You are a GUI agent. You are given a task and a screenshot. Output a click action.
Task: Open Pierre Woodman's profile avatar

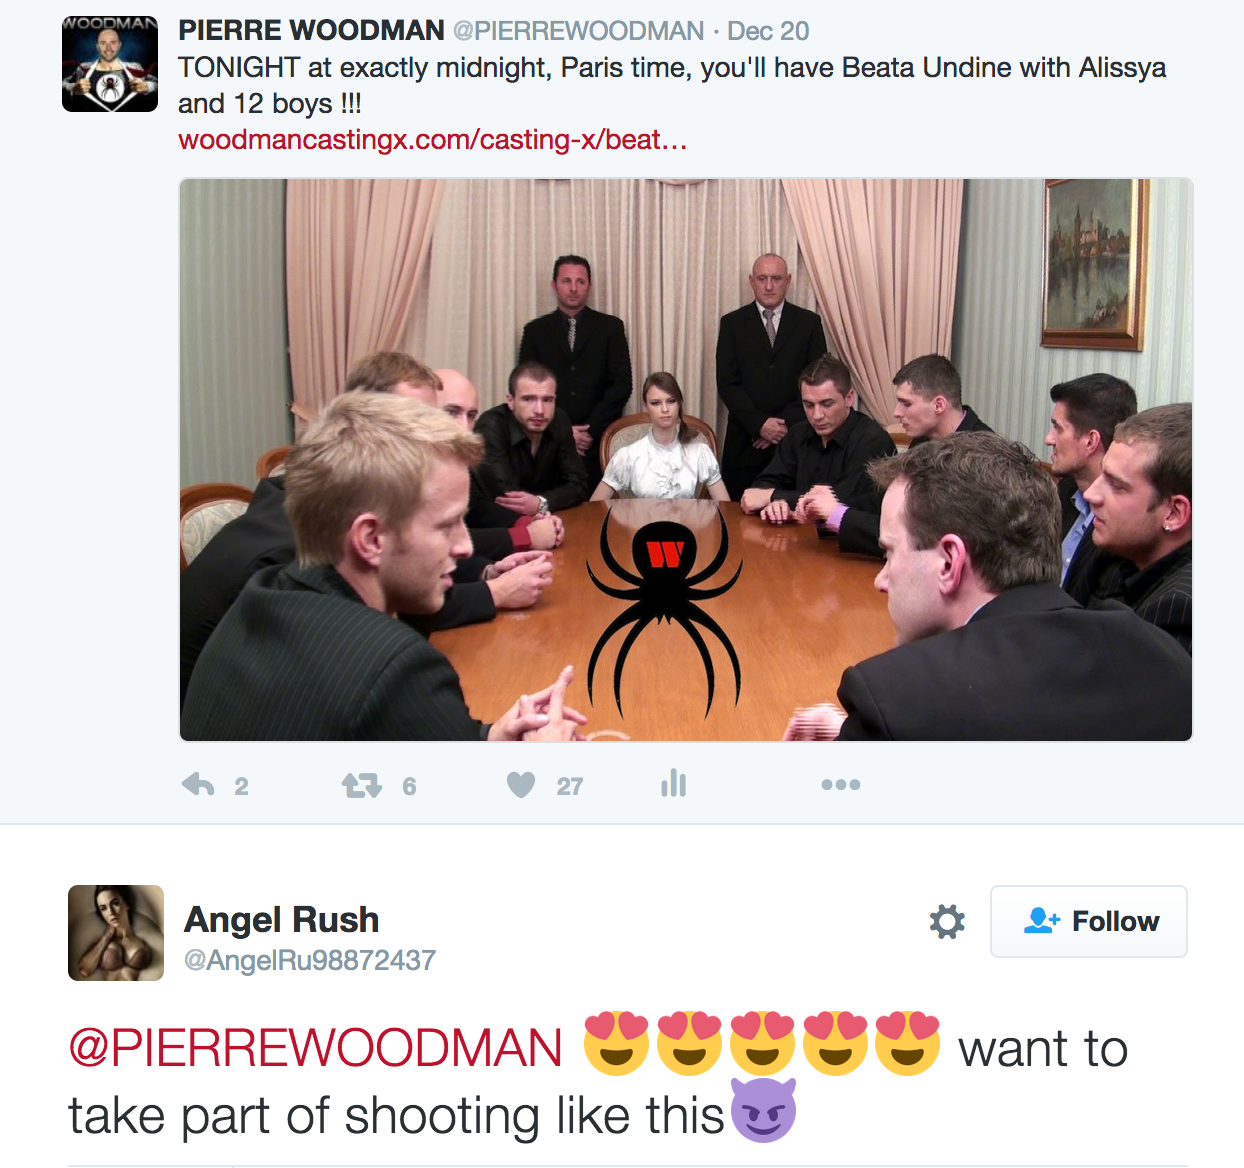point(110,64)
